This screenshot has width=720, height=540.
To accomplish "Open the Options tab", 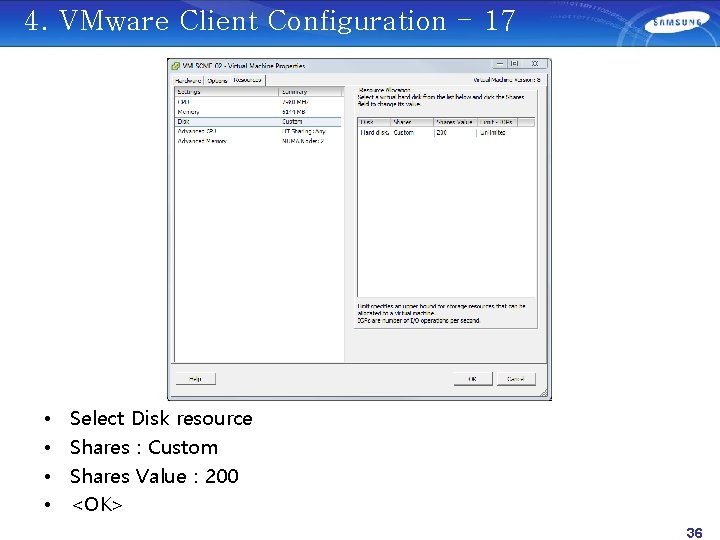I will coord(217,80).
